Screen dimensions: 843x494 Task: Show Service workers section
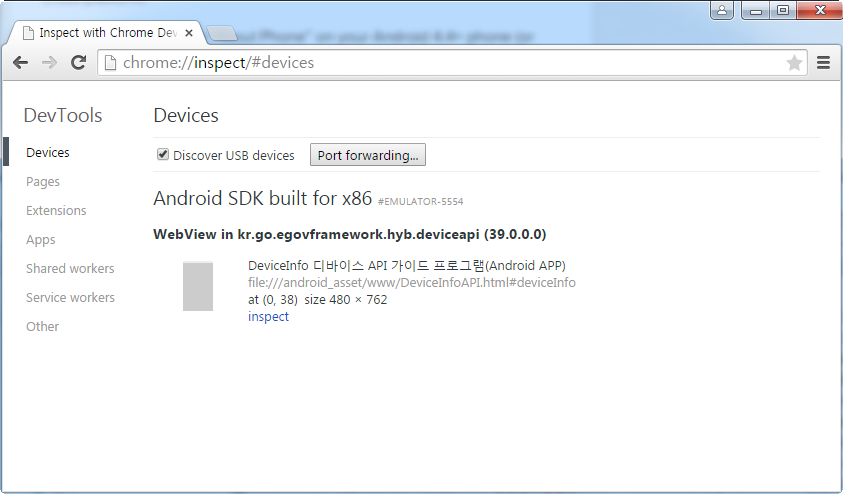tap(70, 297)
